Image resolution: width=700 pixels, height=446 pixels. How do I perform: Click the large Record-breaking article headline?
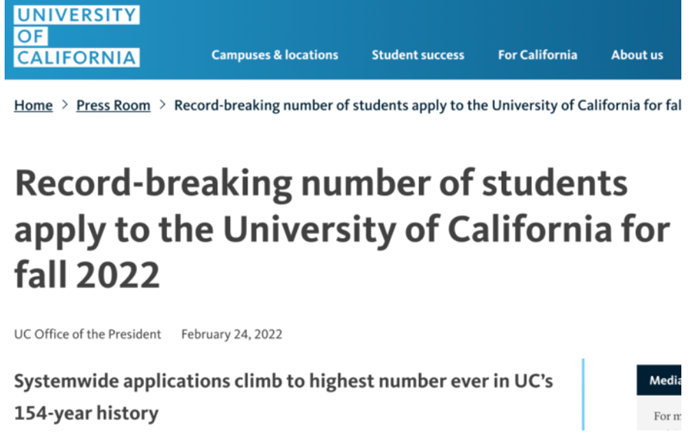pyautogui.click(x=340, y=228)
